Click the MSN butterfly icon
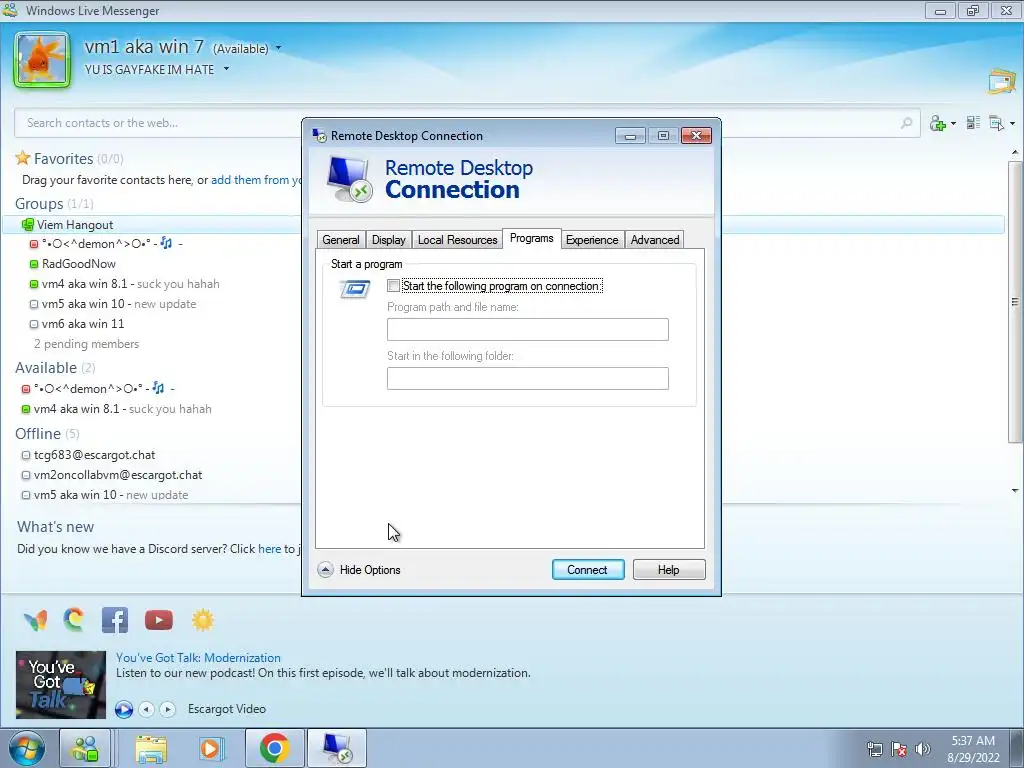 (35, 620)
